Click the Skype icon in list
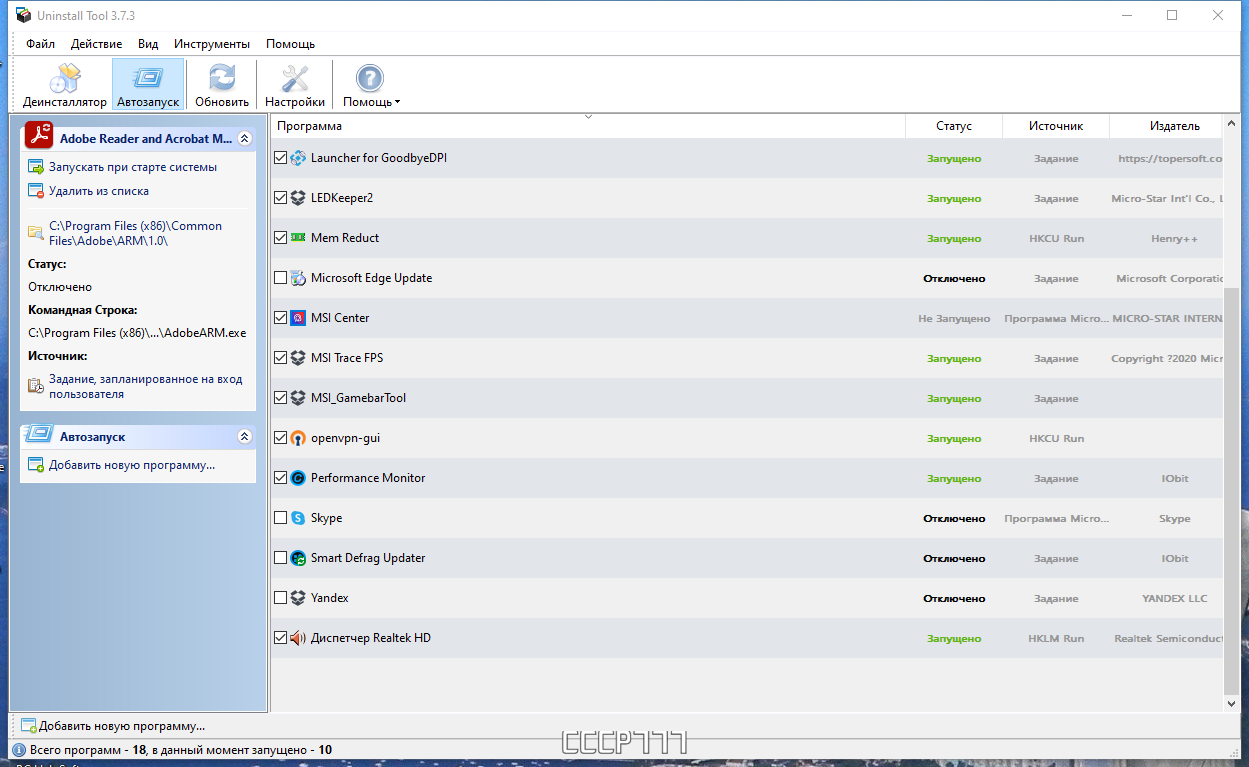Screen dimensions: 1249x767 click(x=298, y=518)
